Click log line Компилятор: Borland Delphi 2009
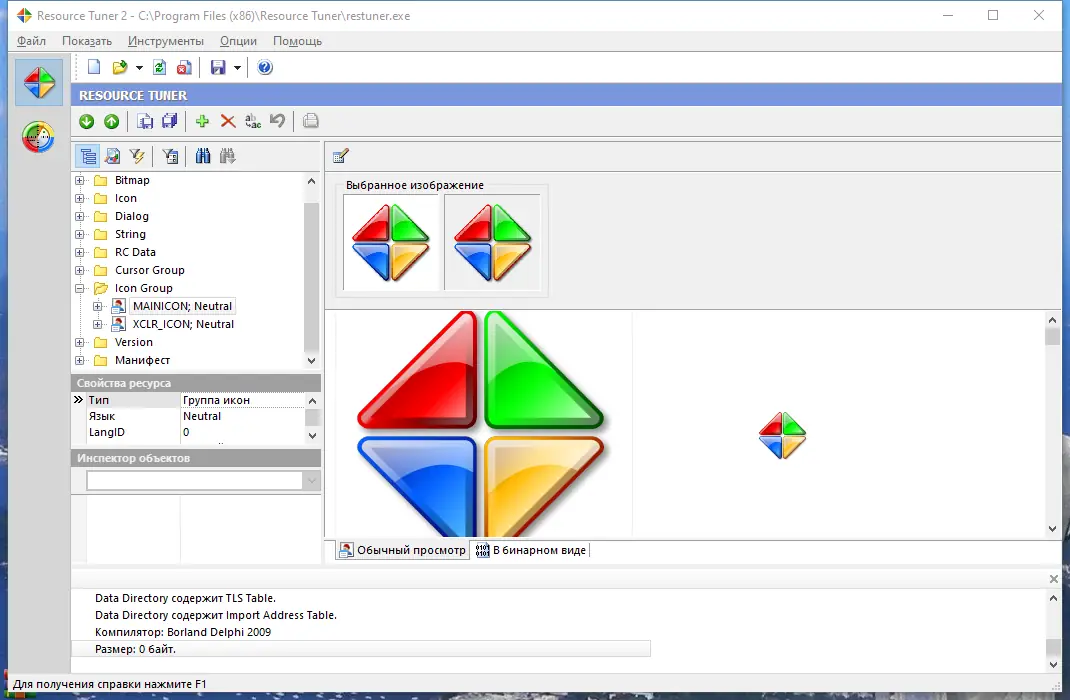The width and height of the screenshot is (1070, 700). (x=183, y=632)
